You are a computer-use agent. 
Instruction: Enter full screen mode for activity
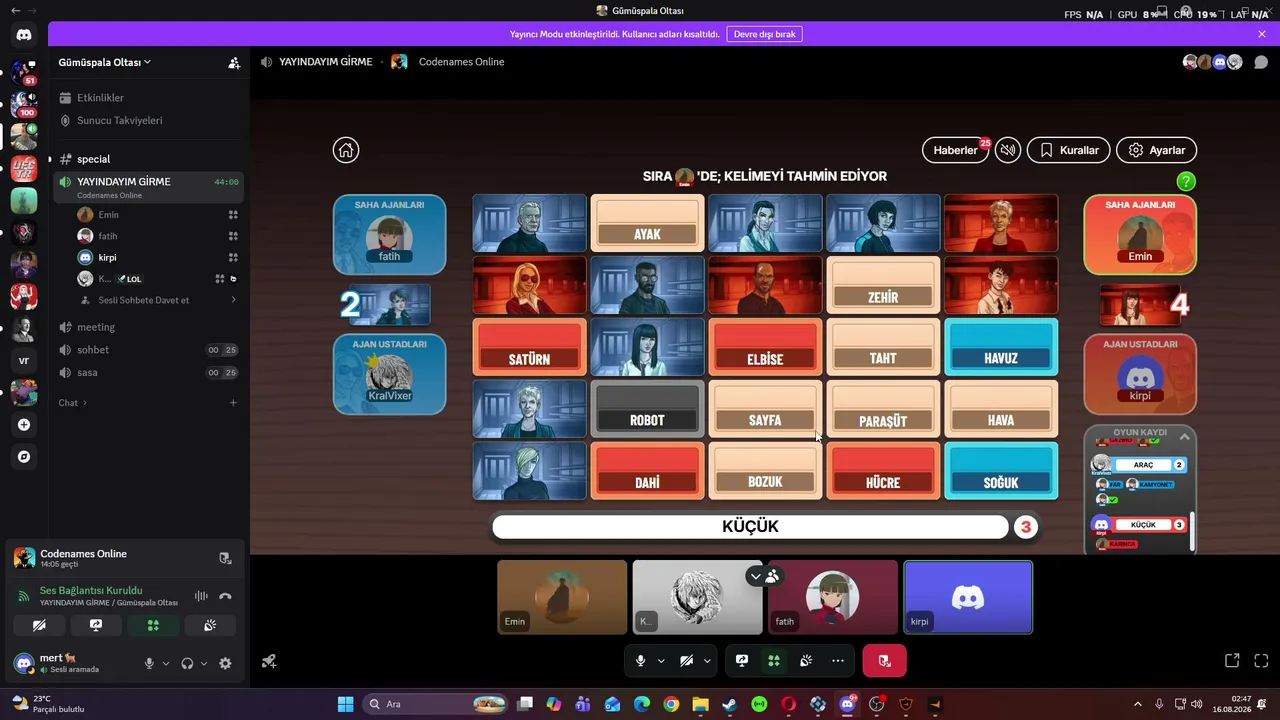pyautogui.click(x=1261, y=661)
